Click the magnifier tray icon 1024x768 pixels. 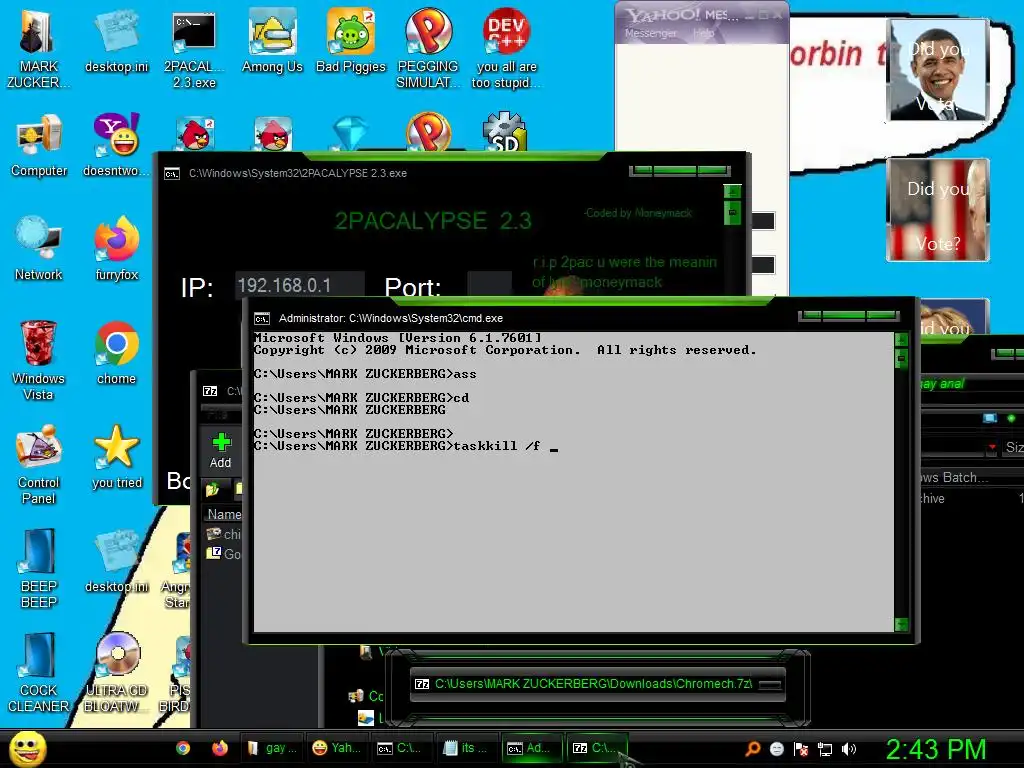tap(753, 748)
